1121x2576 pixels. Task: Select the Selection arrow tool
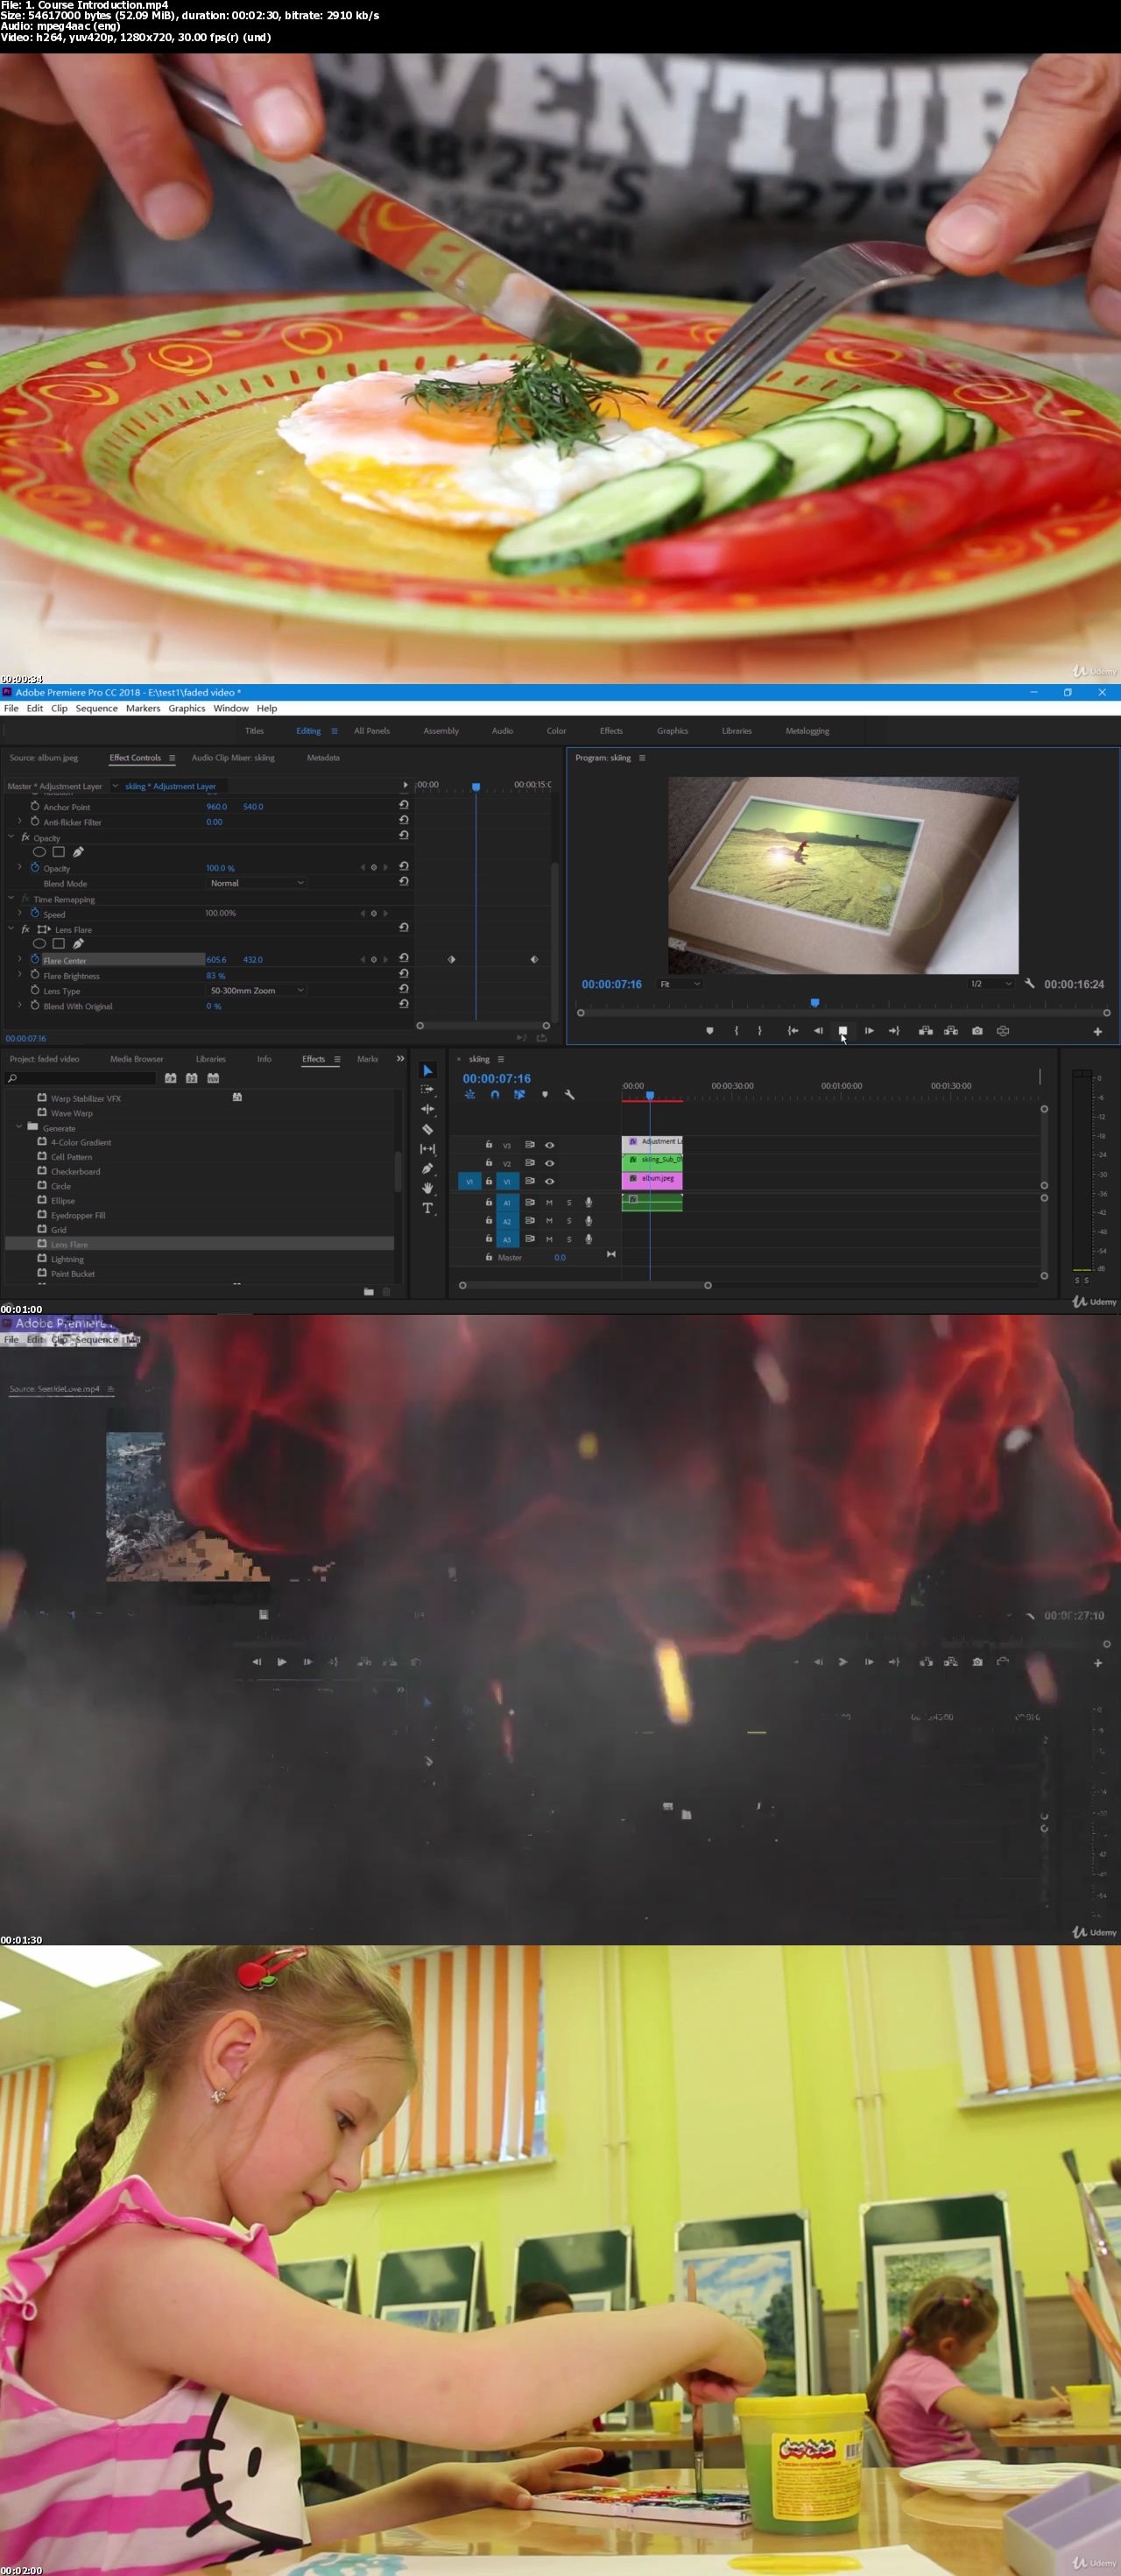pos(428,1070)
